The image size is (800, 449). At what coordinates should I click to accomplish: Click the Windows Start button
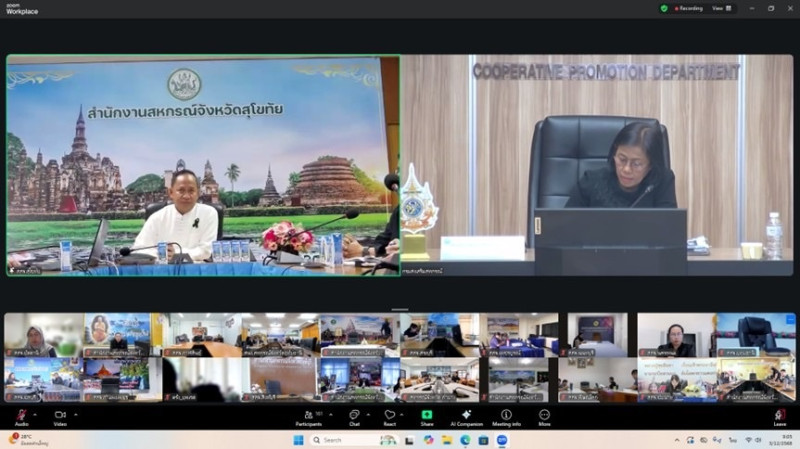point(298,439)
